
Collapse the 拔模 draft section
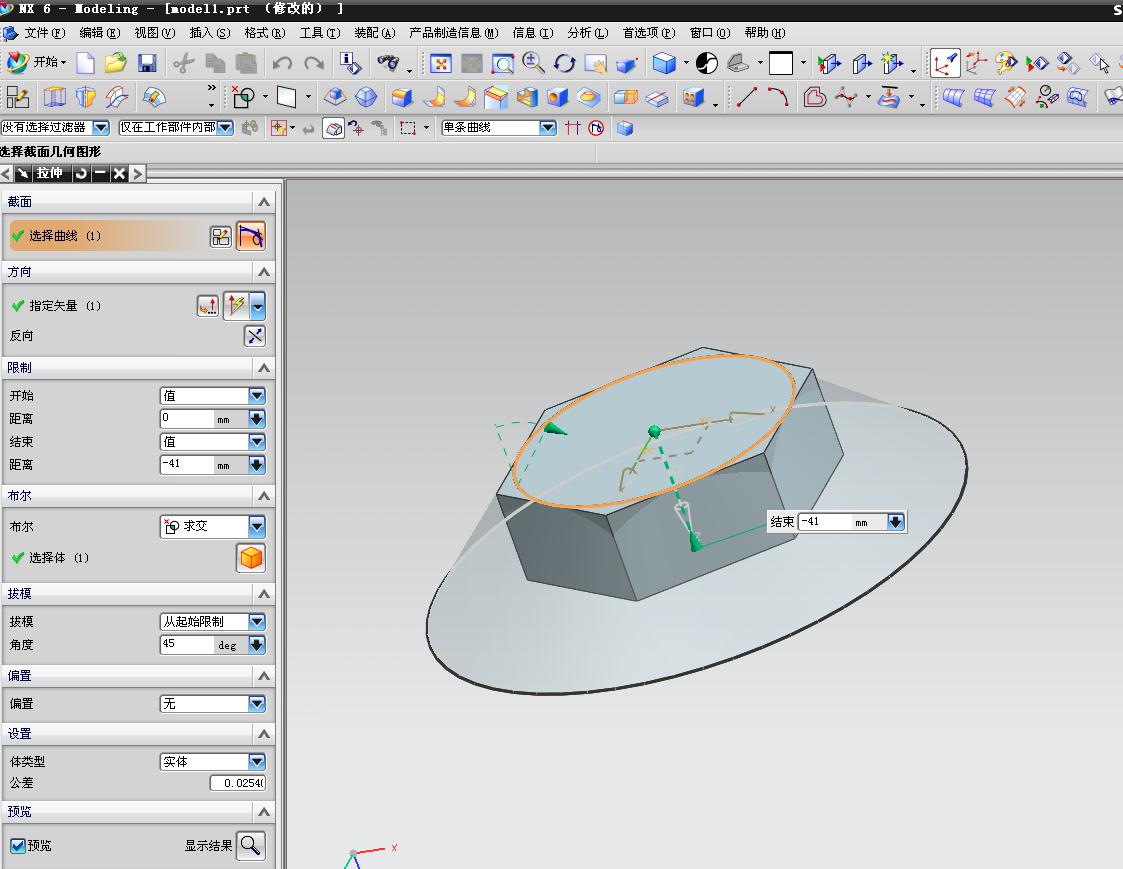[x=263, y=594]
